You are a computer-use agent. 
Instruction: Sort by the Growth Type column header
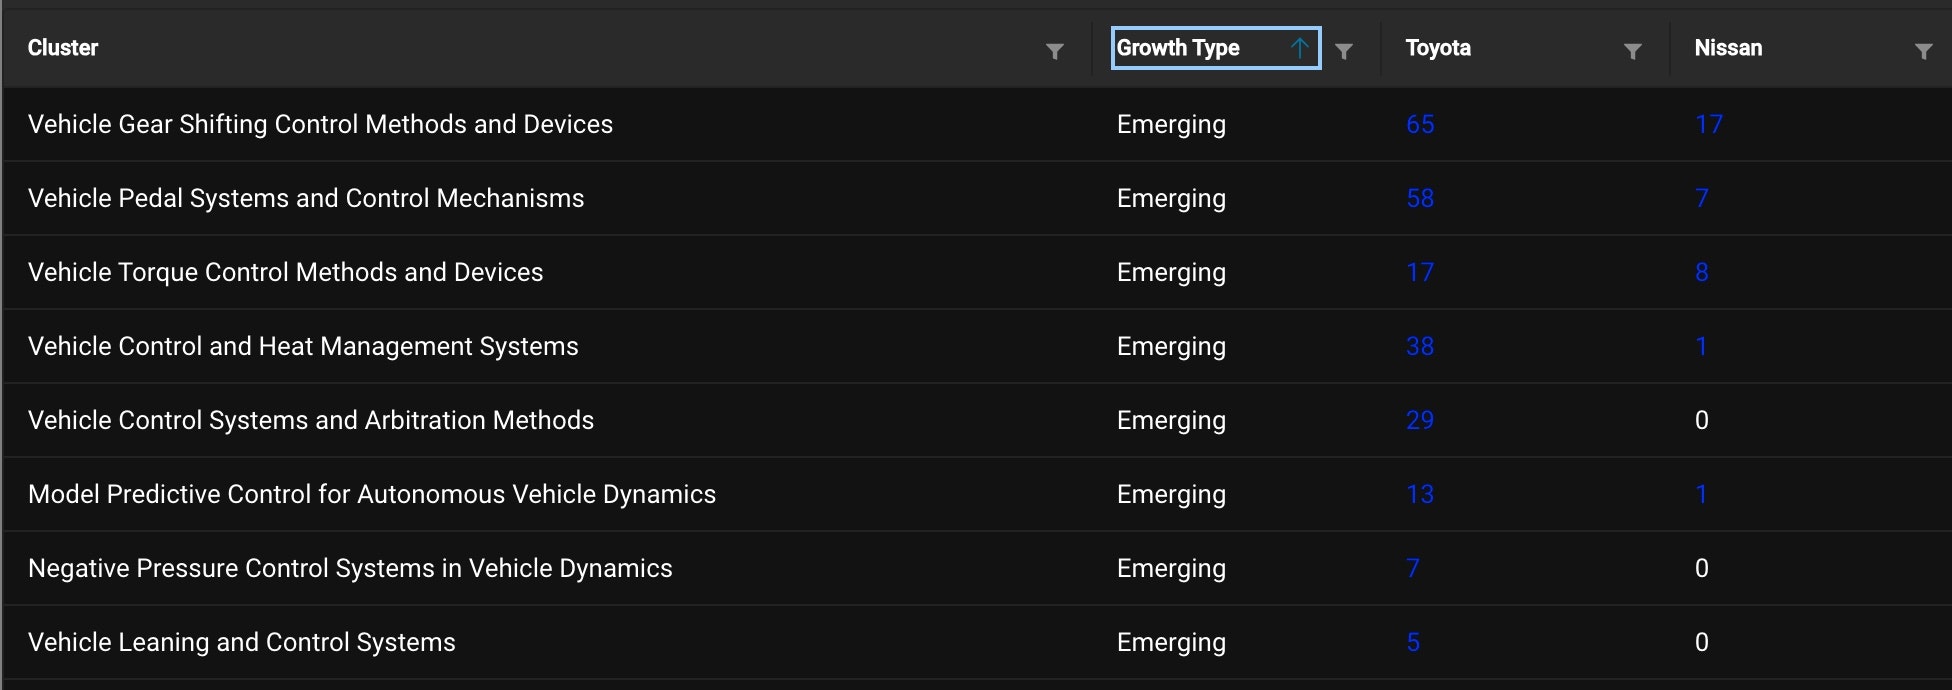tap(1178, 48)
